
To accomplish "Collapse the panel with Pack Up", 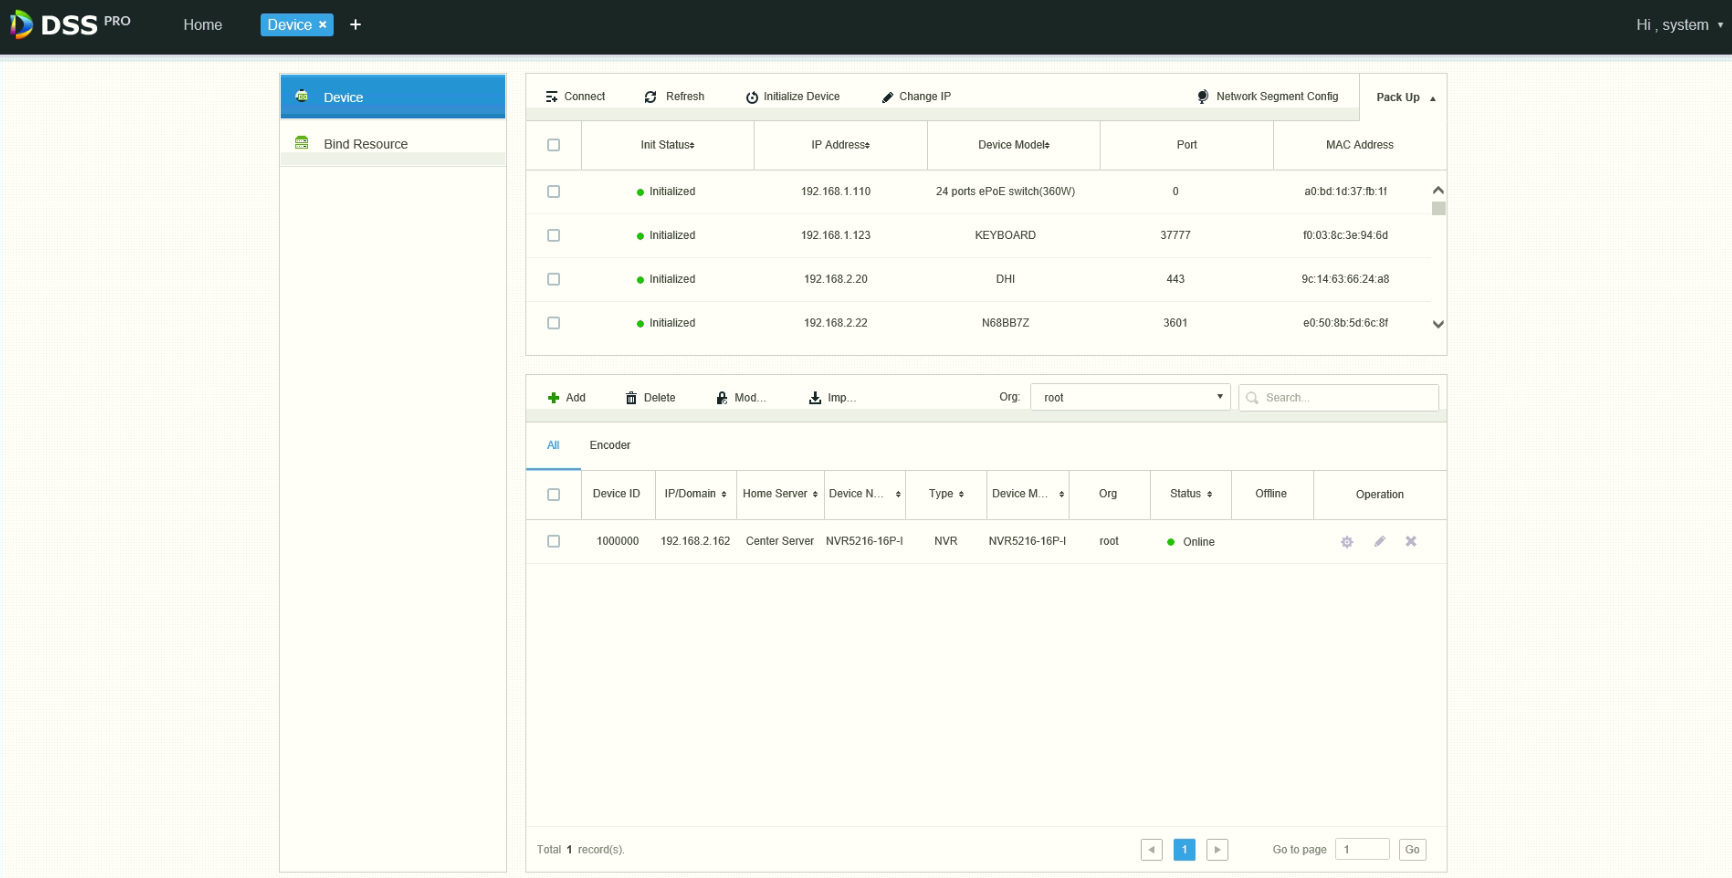I will tap(1404, 97).
